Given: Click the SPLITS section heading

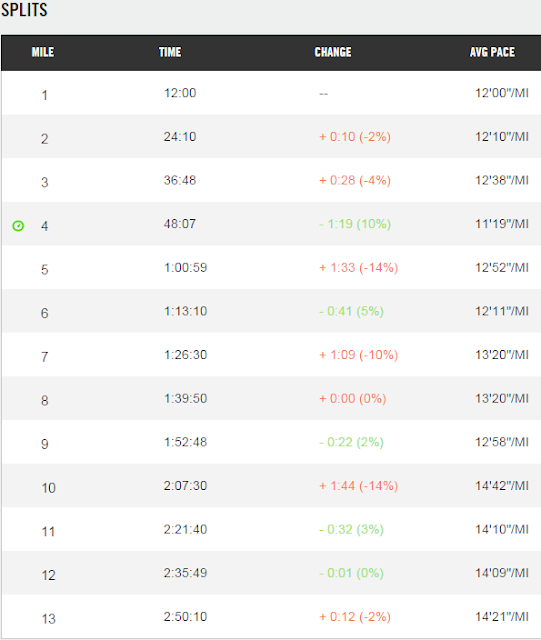Looking at the screenshot, I should click(24, 9).
